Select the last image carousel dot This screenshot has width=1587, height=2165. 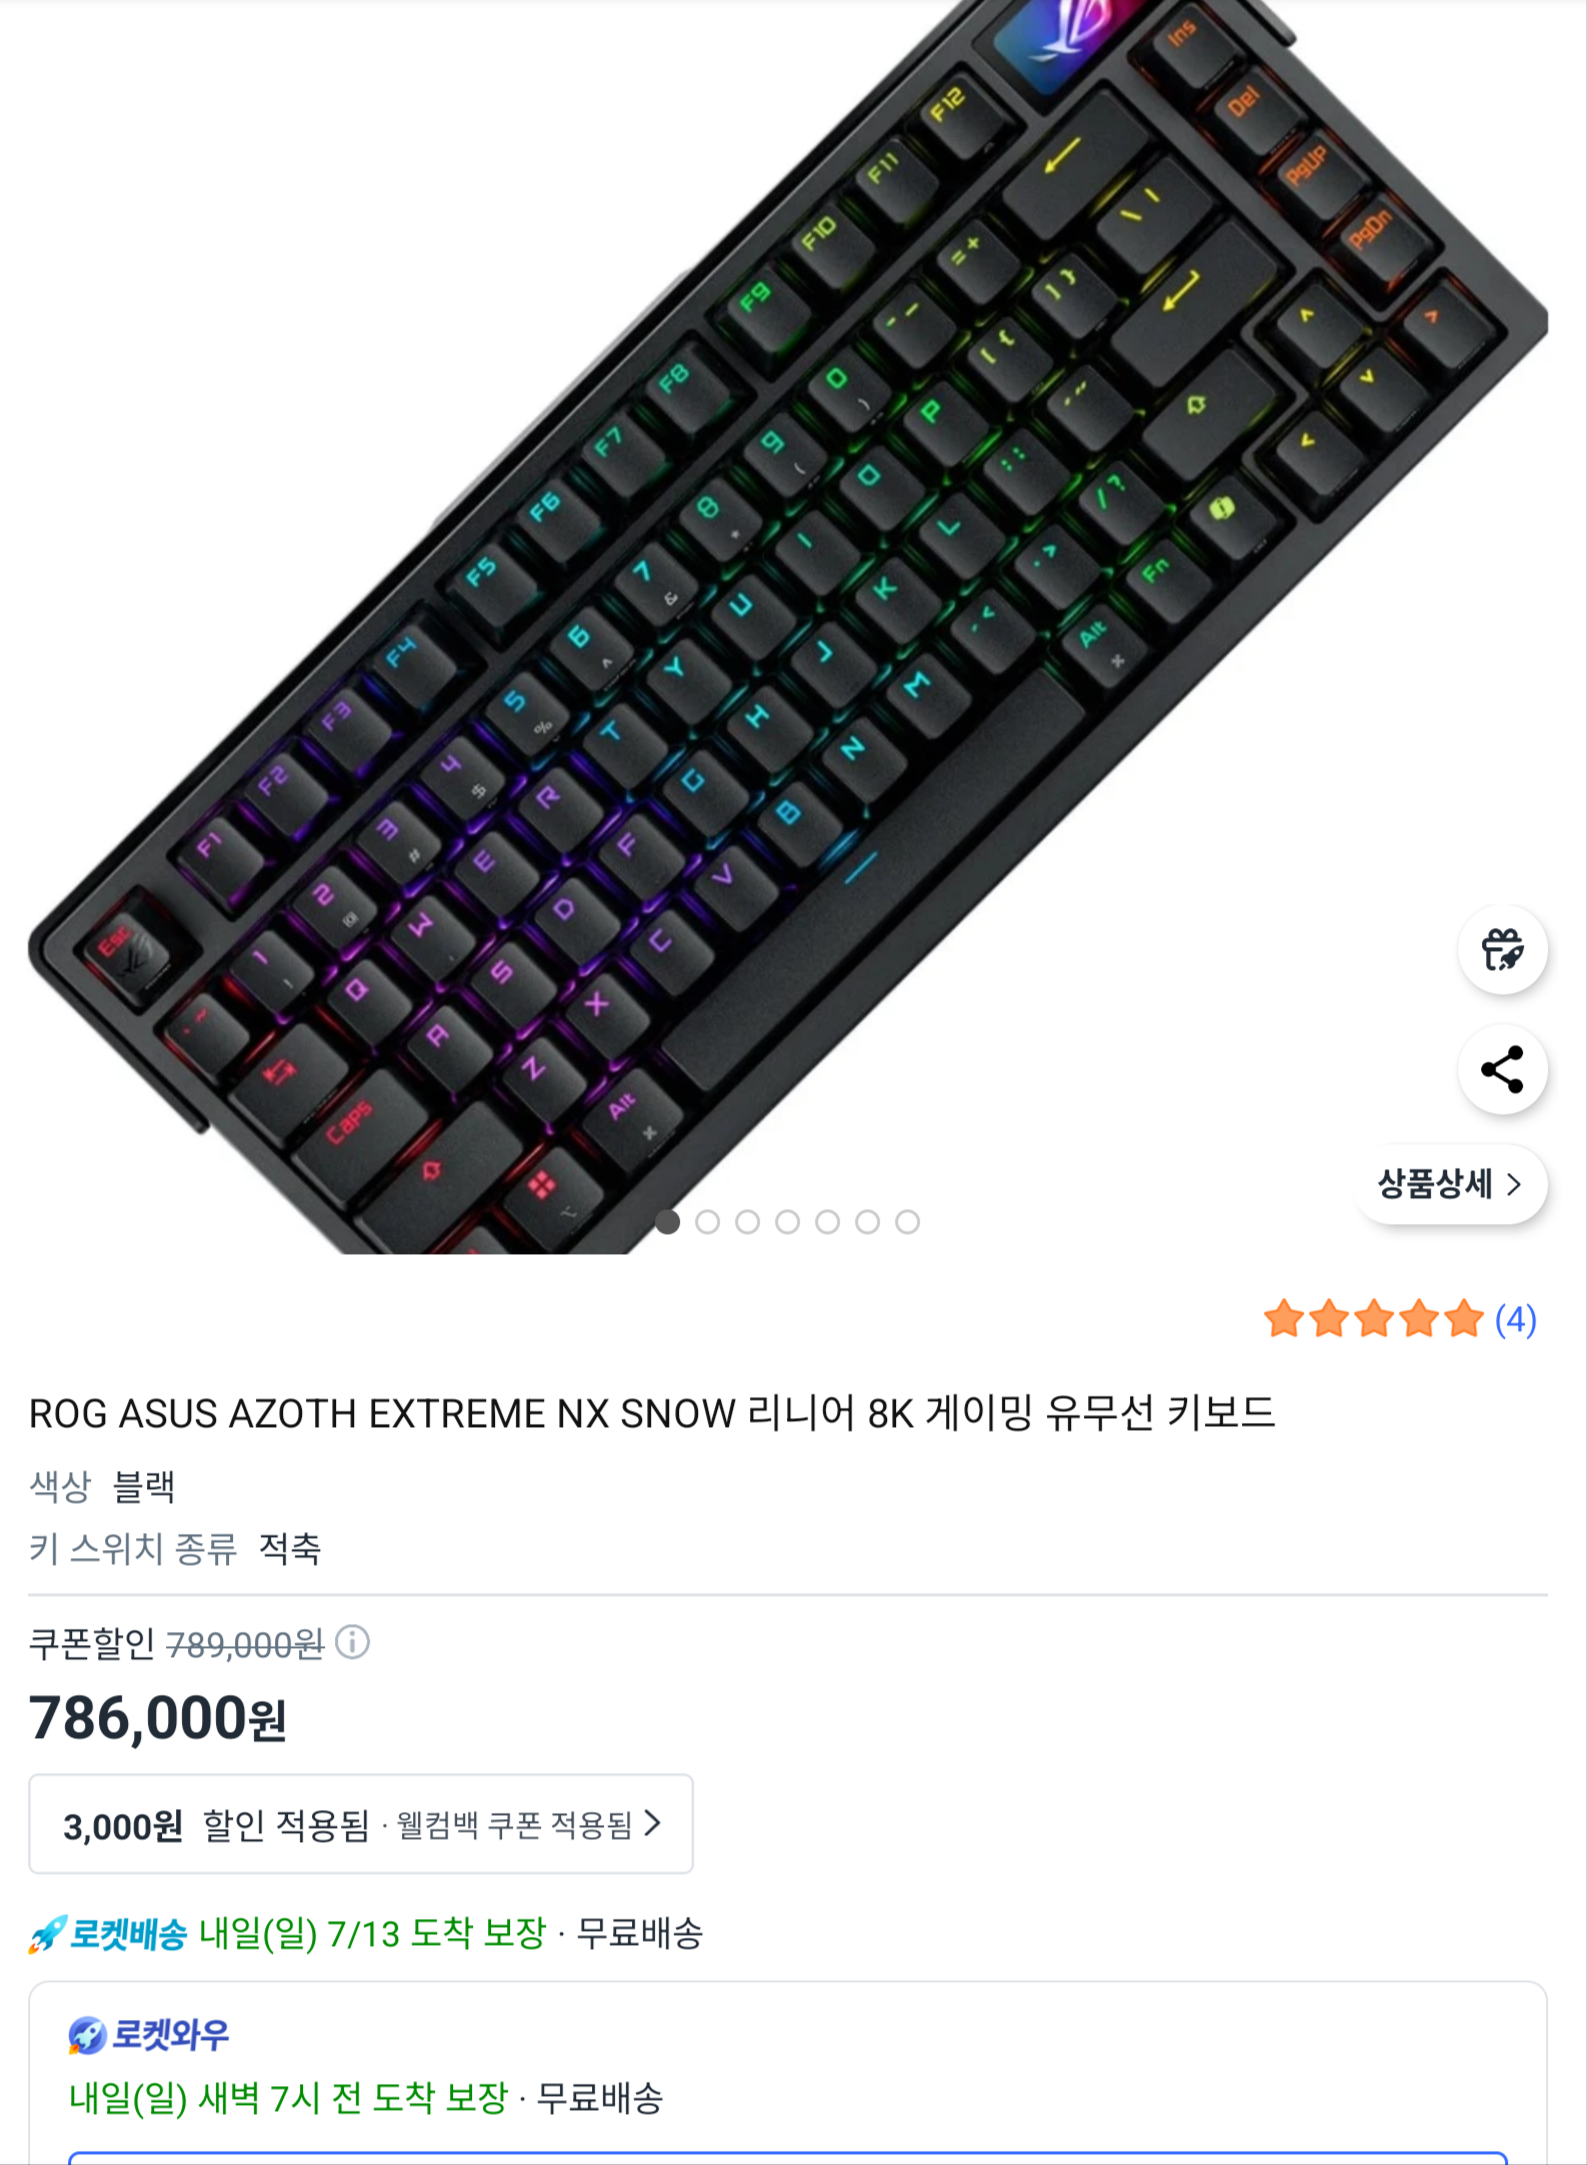pyautogui.click(x=907, y=1222)
